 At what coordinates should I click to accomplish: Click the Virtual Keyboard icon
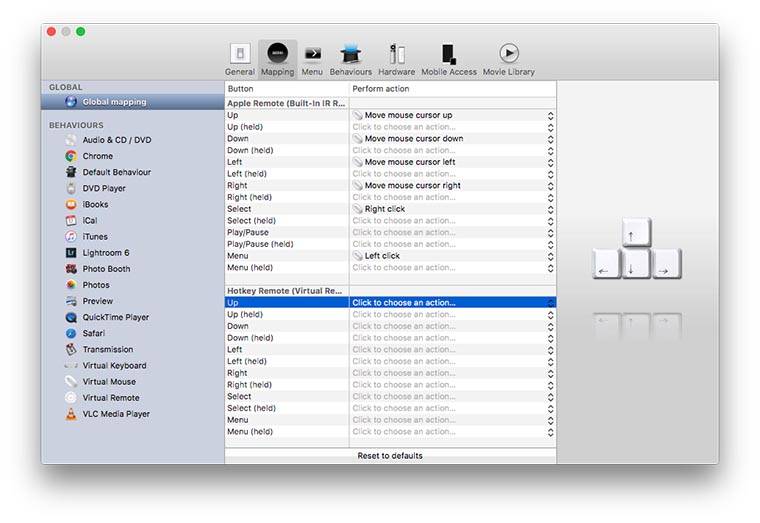pos(71,365)
